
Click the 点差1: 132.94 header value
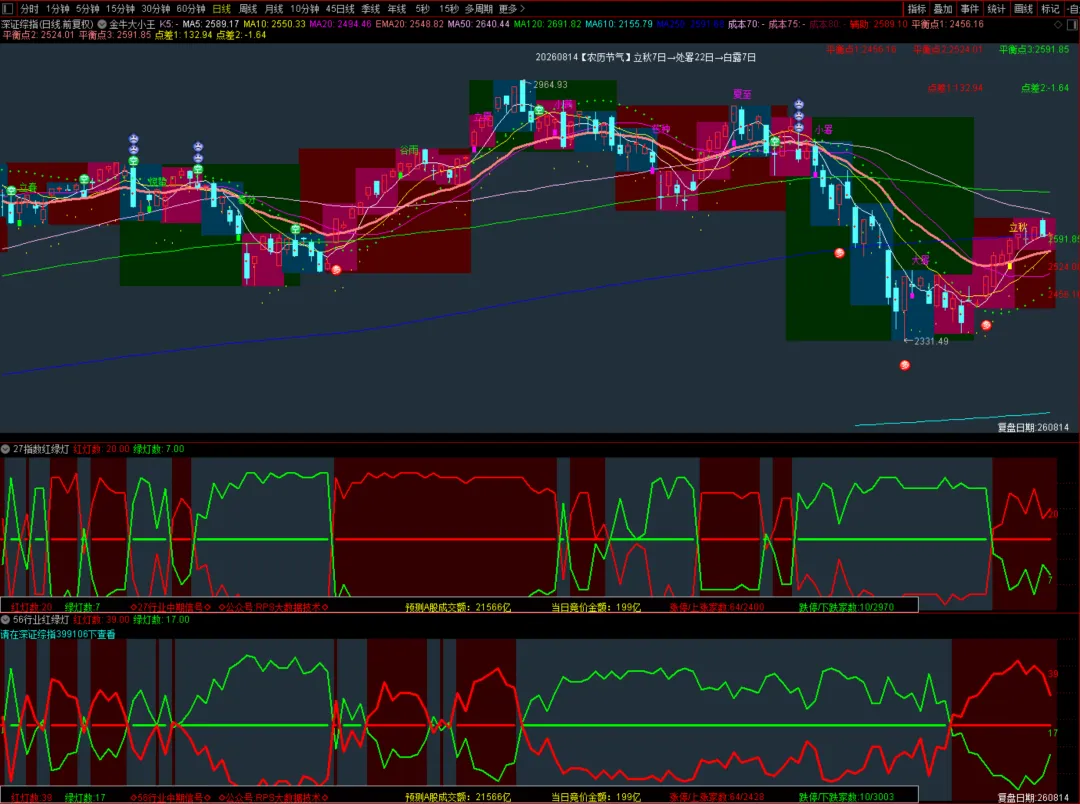point(183,35)
